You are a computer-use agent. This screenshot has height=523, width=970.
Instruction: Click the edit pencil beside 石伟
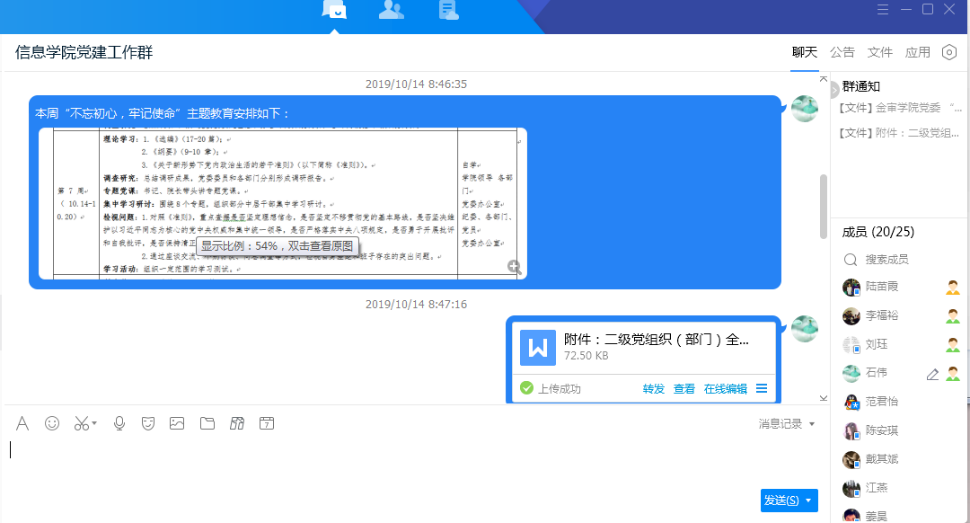(x=932, y=374)
